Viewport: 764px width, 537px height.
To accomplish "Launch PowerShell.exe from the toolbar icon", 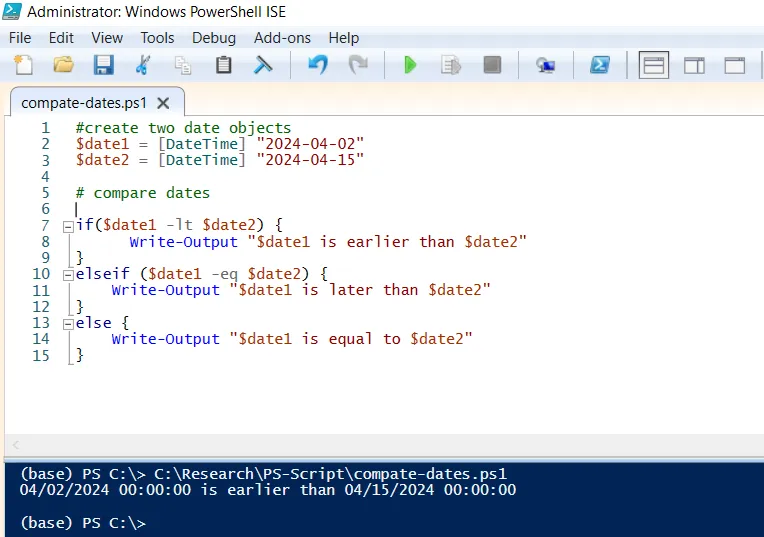I will click(599, 66).
